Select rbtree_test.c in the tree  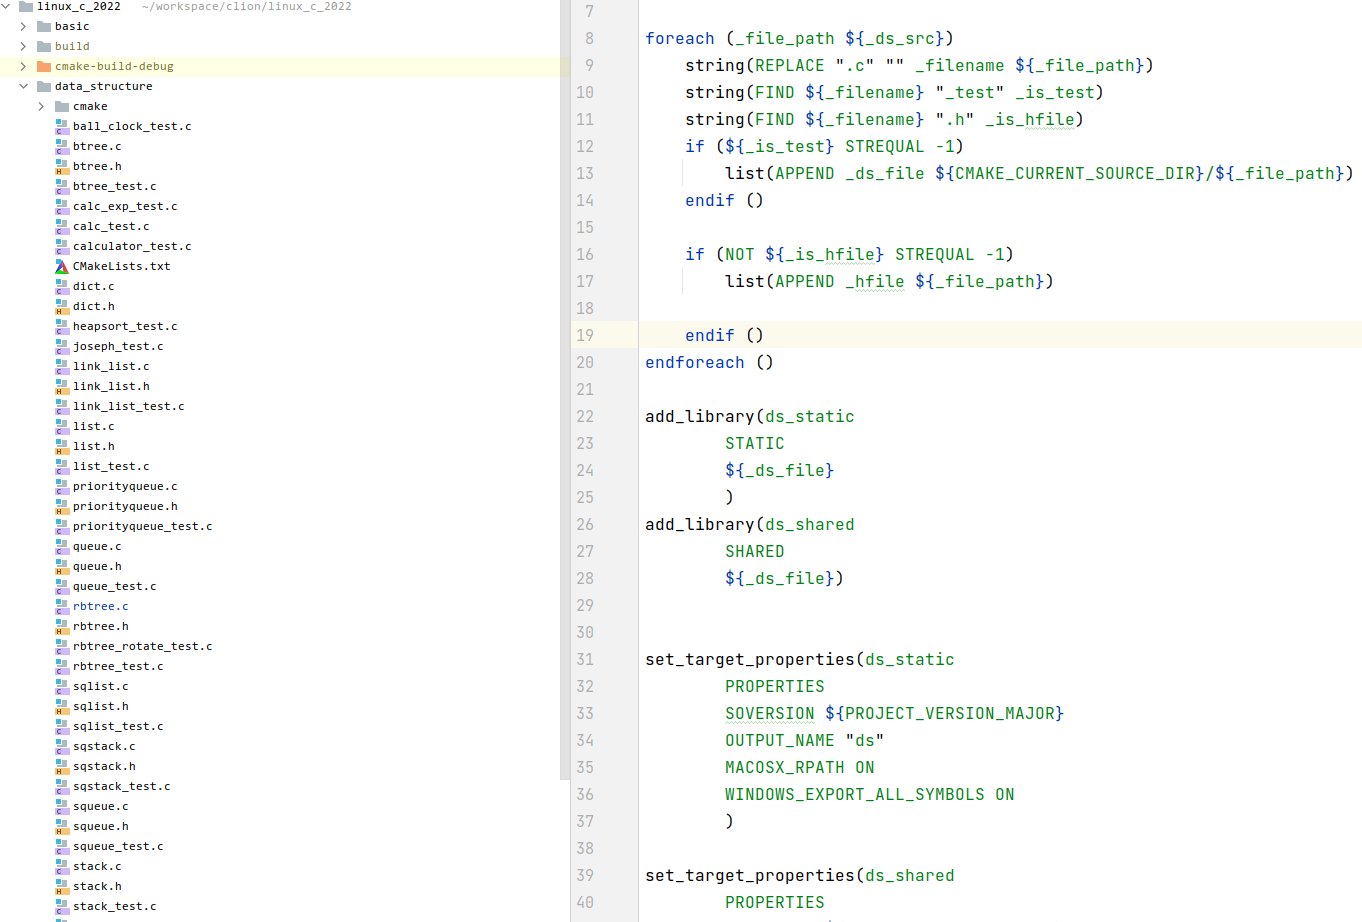point(118,666)
